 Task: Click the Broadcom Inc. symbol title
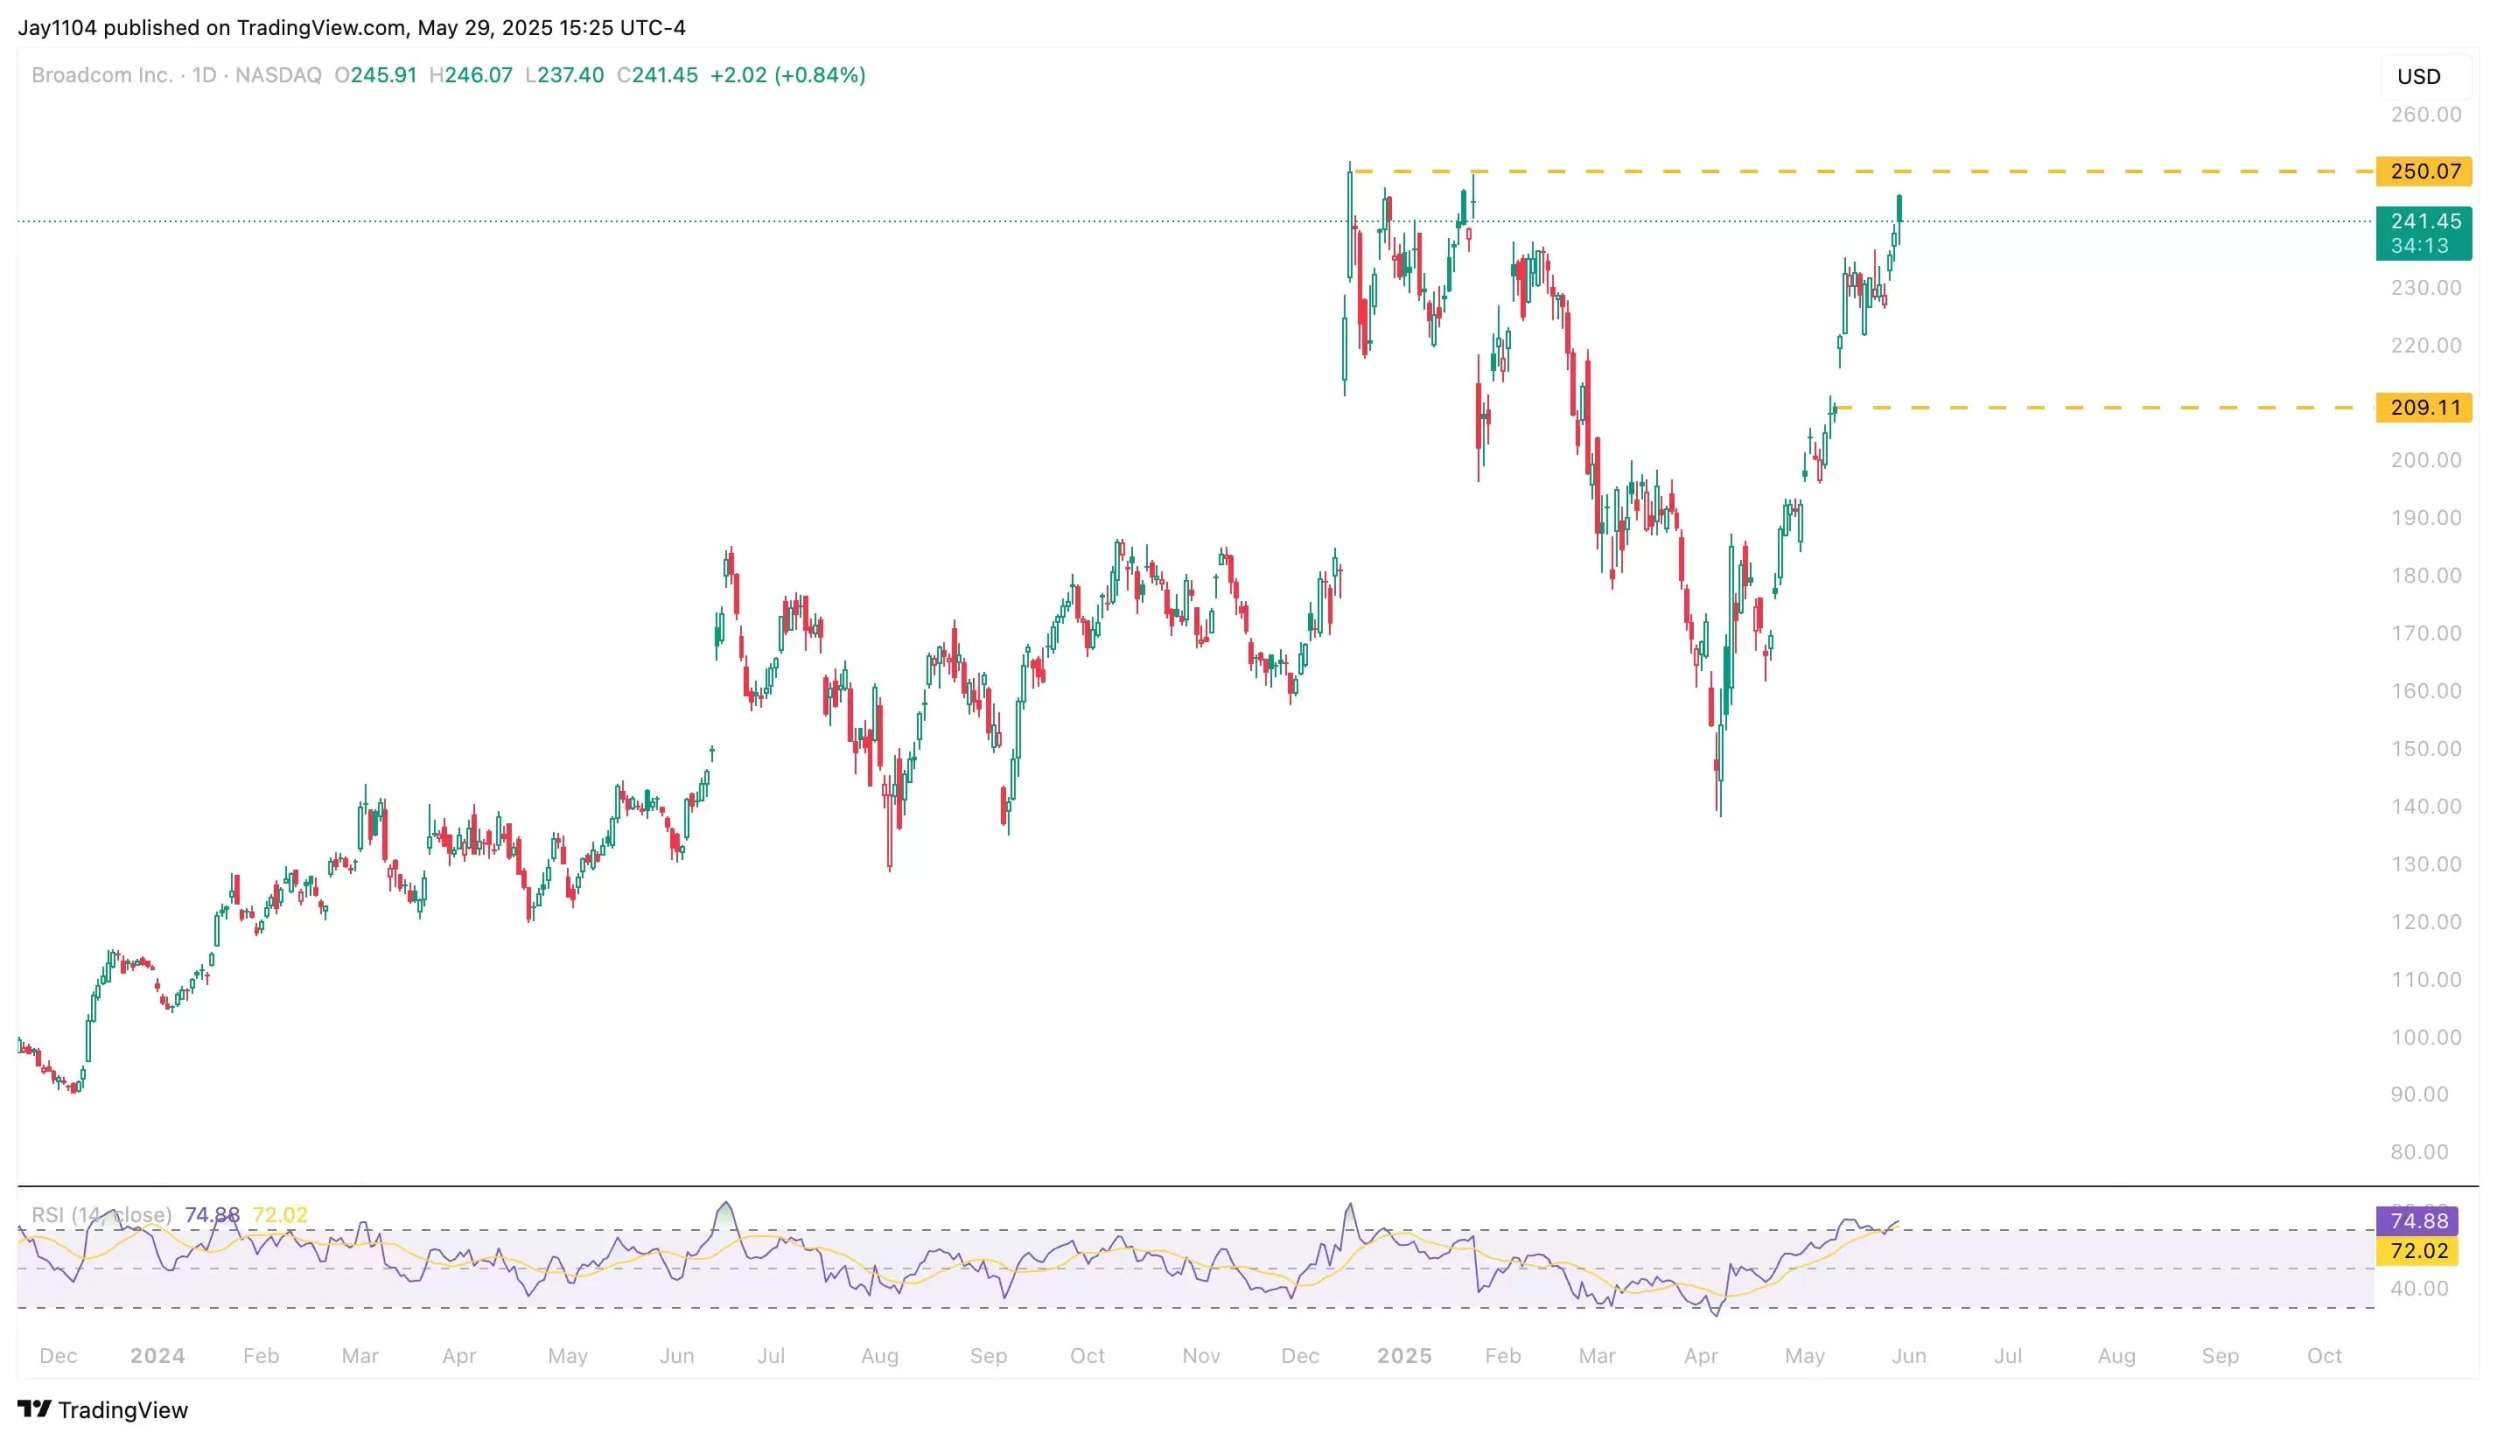[x=101, y=75]
